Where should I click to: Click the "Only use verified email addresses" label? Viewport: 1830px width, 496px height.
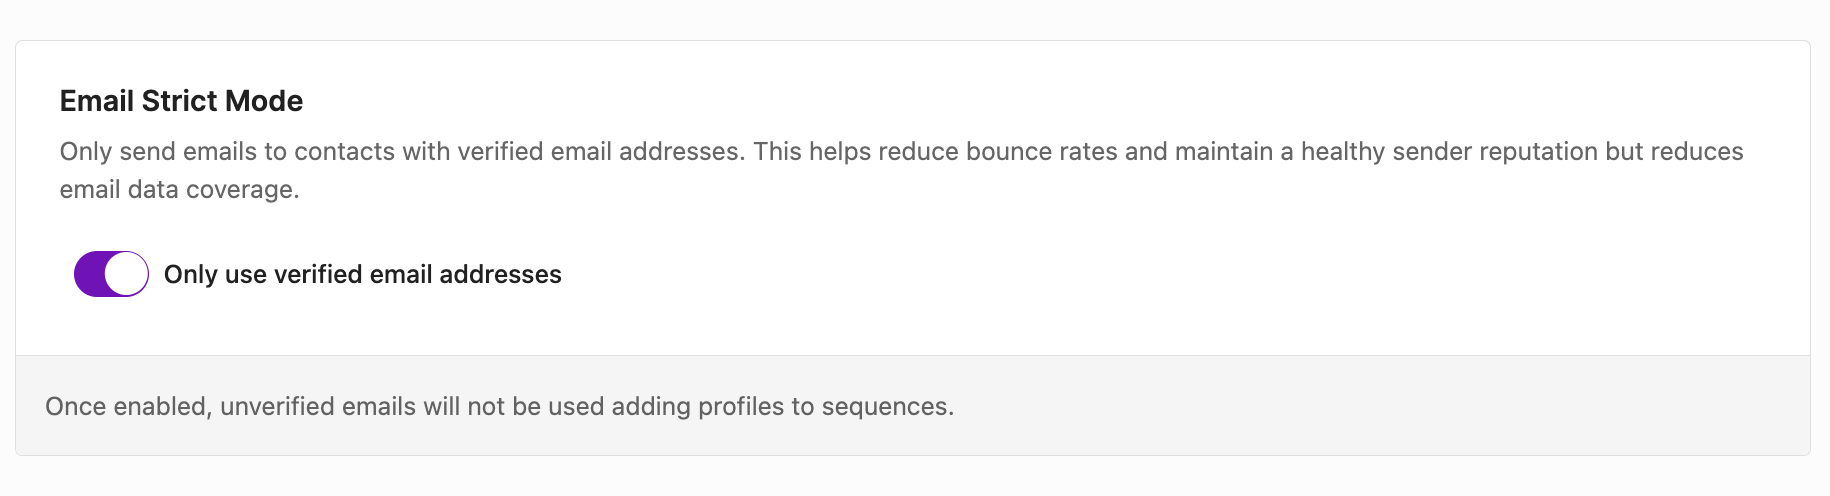pos(362,274)
